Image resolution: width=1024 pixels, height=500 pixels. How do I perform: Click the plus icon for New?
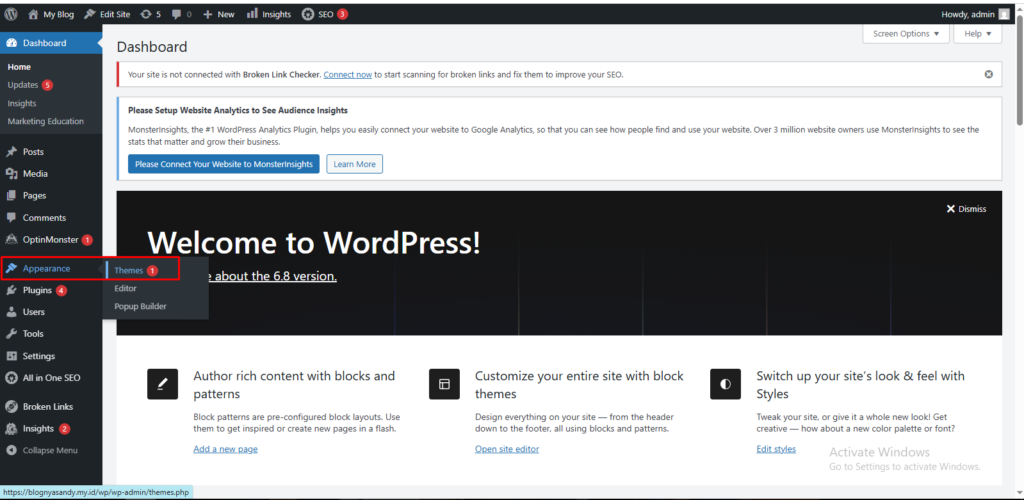click(208, 14)
